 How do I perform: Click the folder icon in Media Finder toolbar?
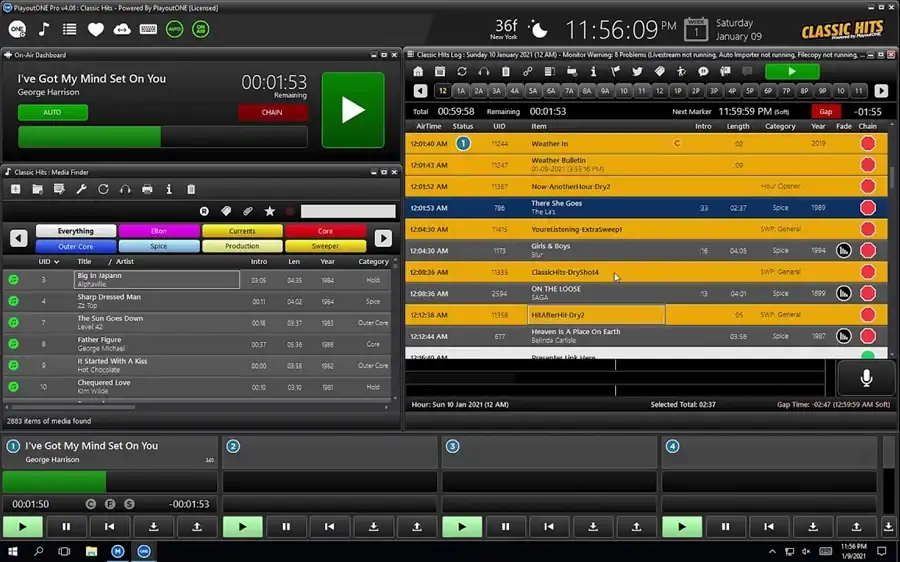point(37,189)
